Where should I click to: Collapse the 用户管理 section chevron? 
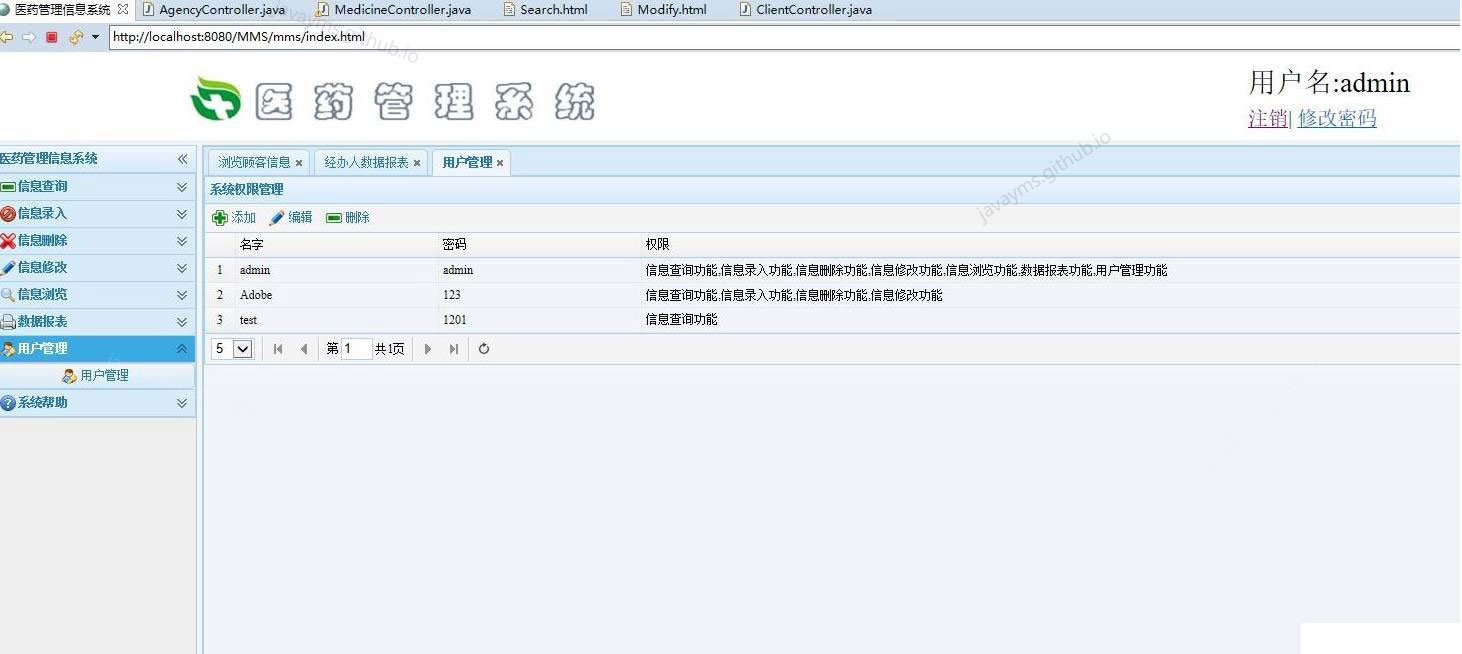click(182, 348)
